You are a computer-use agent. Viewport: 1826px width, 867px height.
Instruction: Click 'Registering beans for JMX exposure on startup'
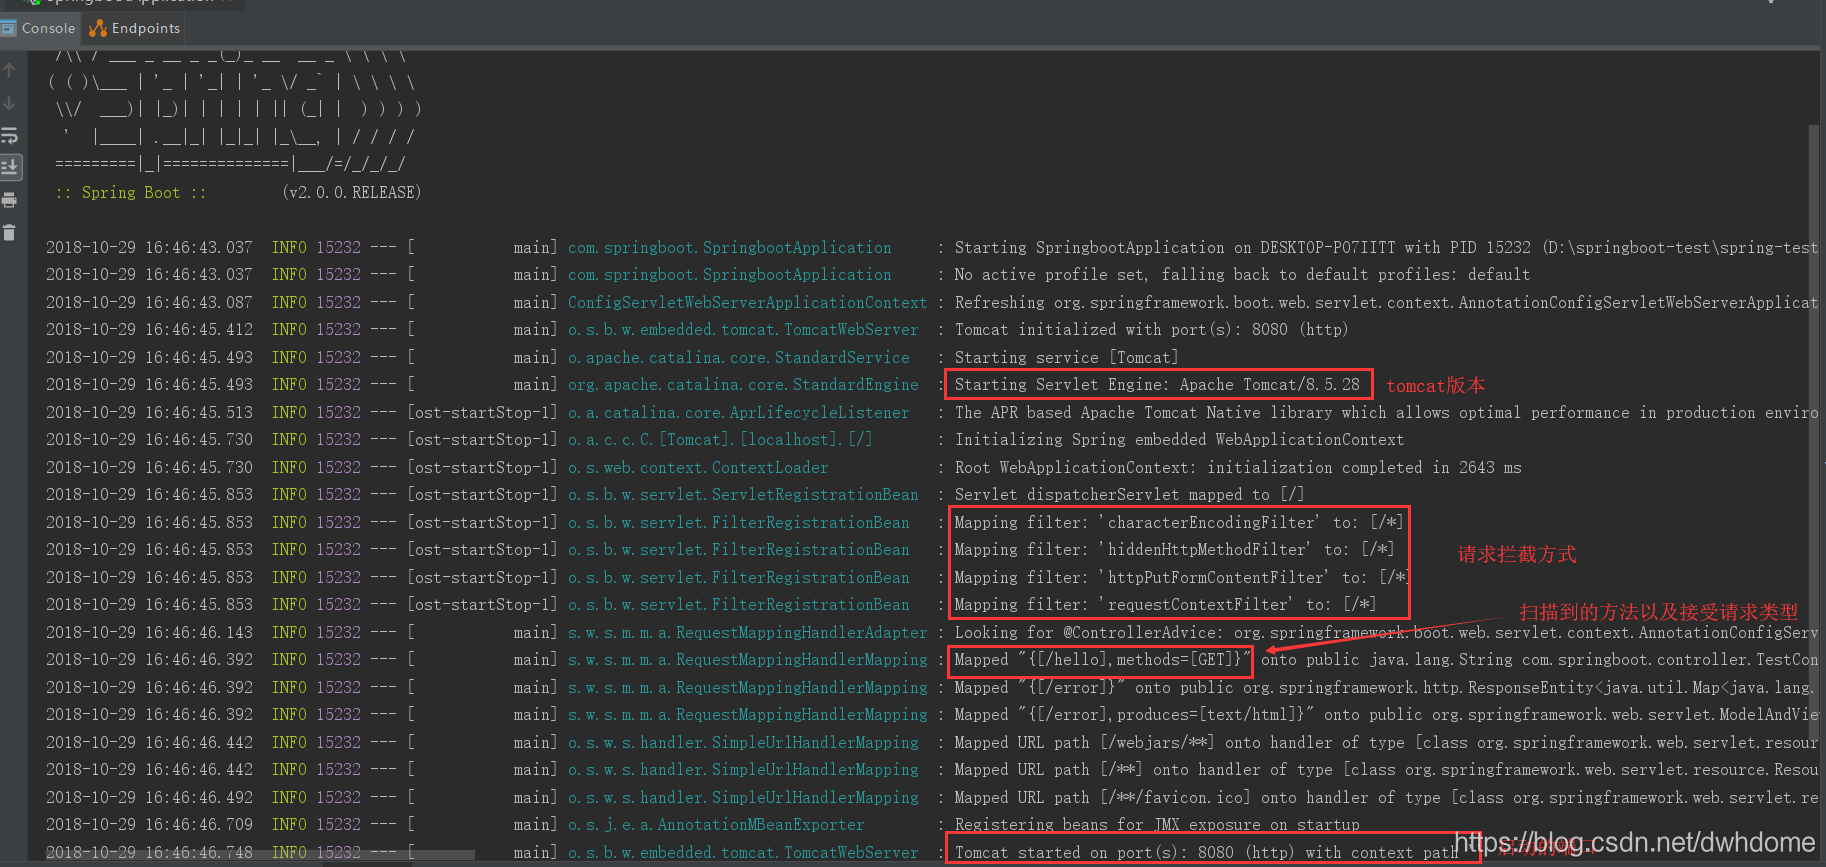[1157, 824]
